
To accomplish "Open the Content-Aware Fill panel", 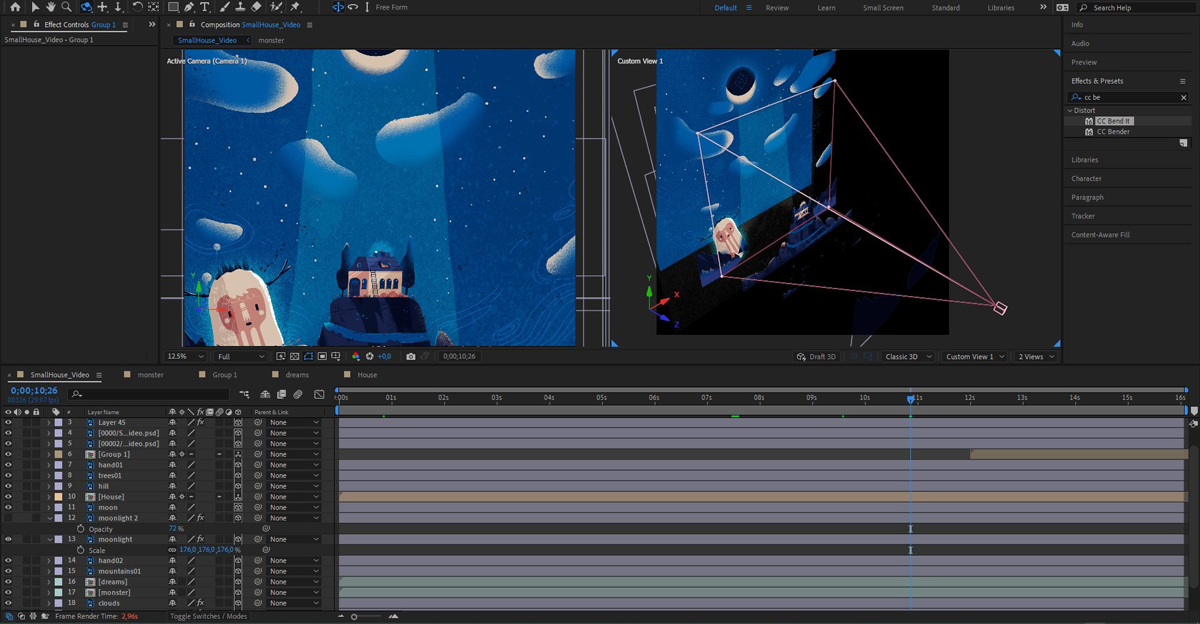I will (x=1100, y=234).
